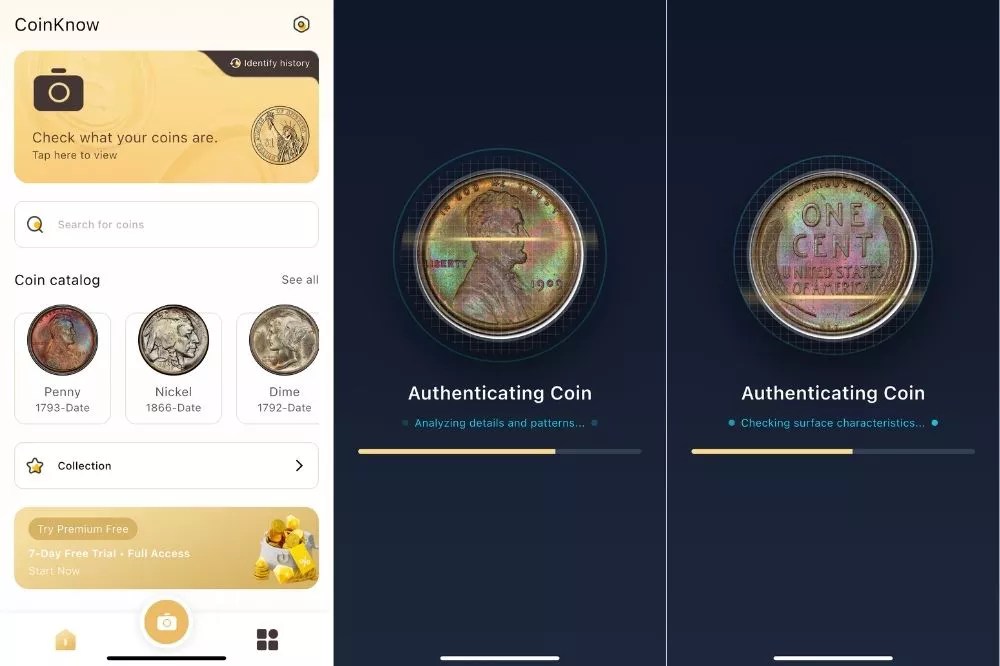Viewport: 1000px width, 666px height.
Task: Switch to the grid tools tab
Action: [267, 639]
